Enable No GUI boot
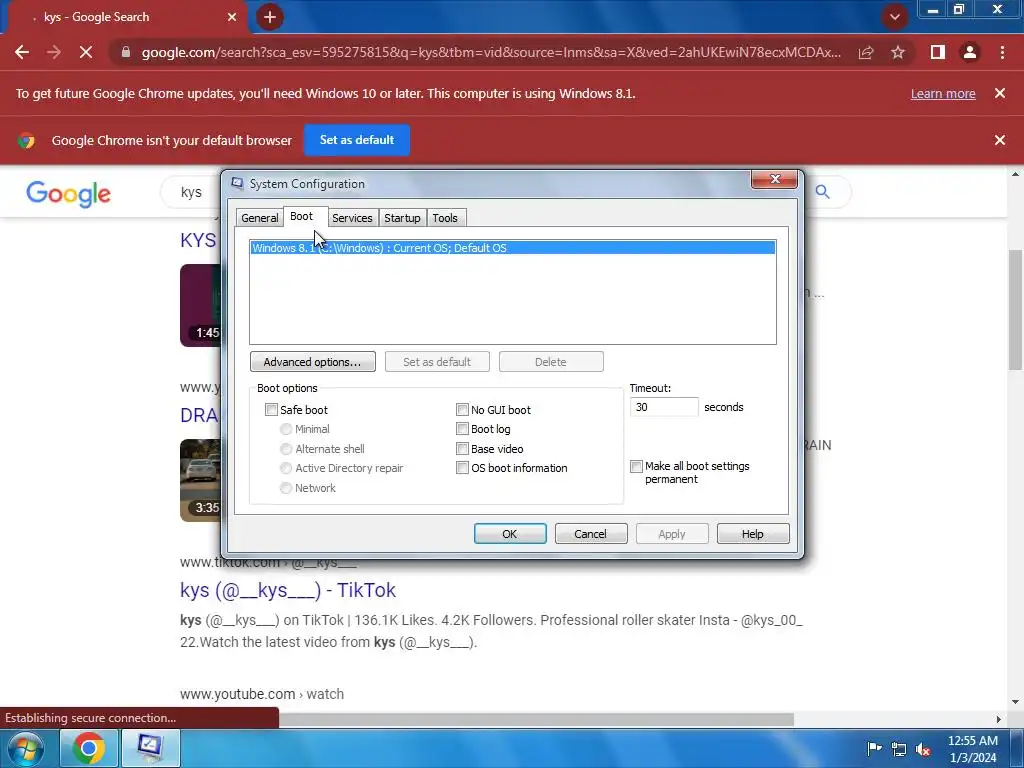The image size is (1024, 768). 462,409
